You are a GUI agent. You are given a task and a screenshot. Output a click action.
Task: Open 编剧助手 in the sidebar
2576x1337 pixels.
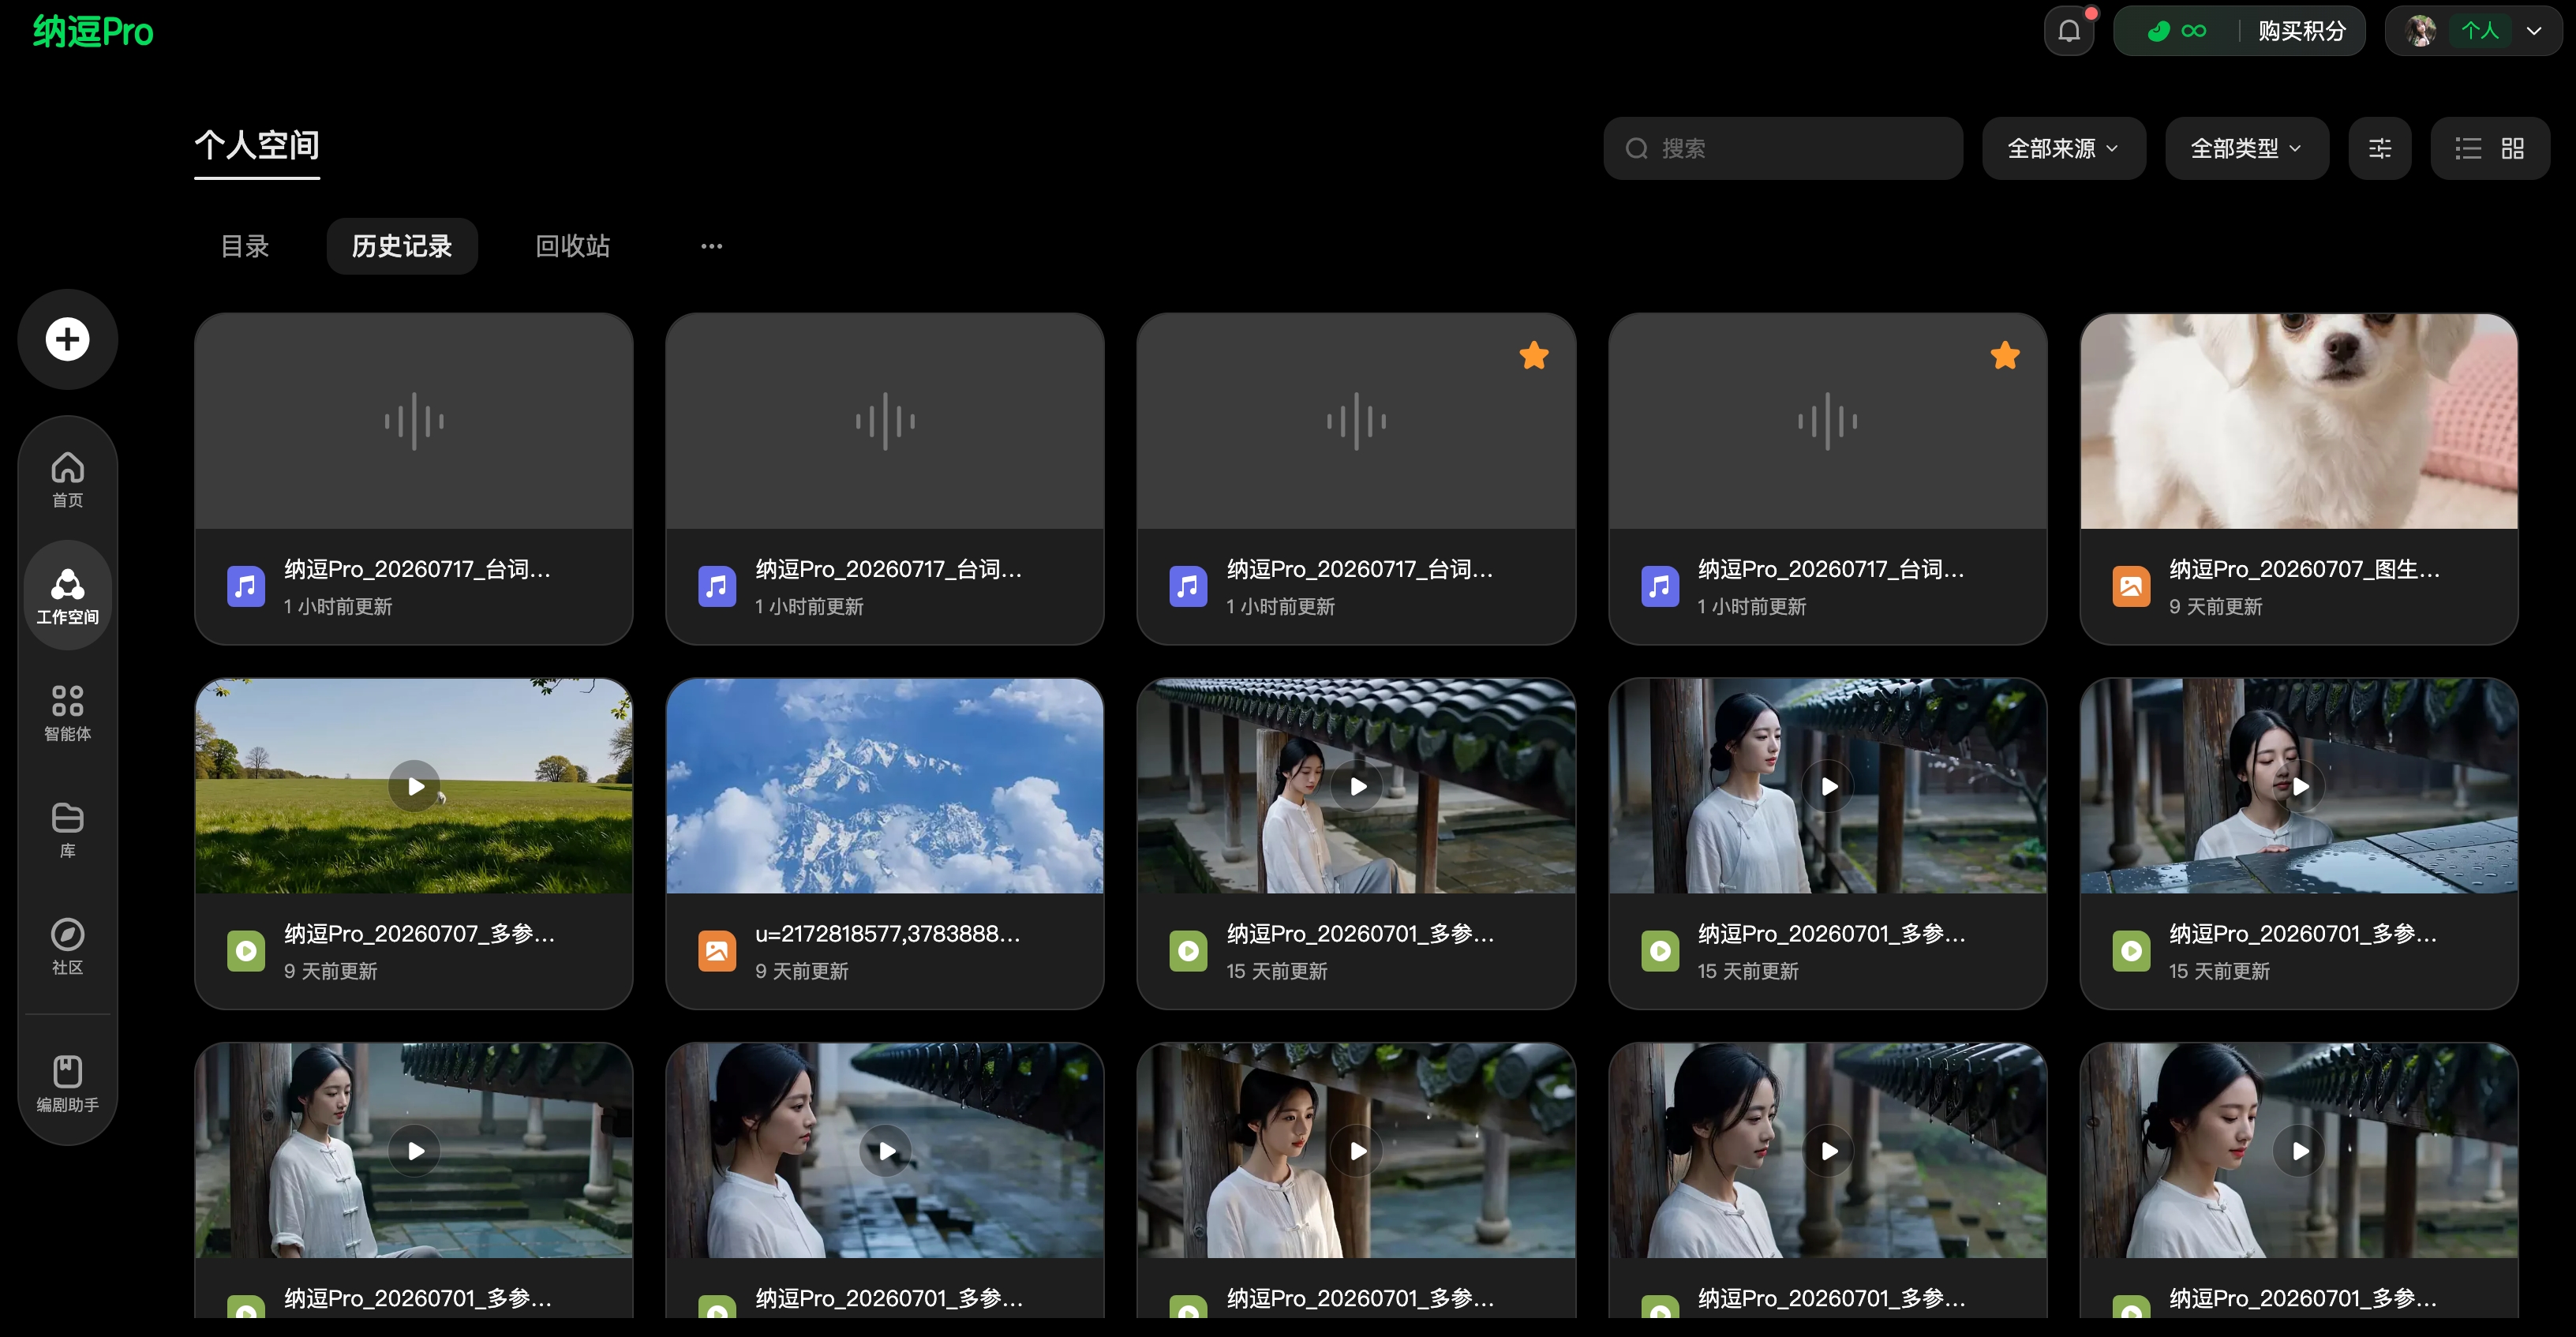67,1084
